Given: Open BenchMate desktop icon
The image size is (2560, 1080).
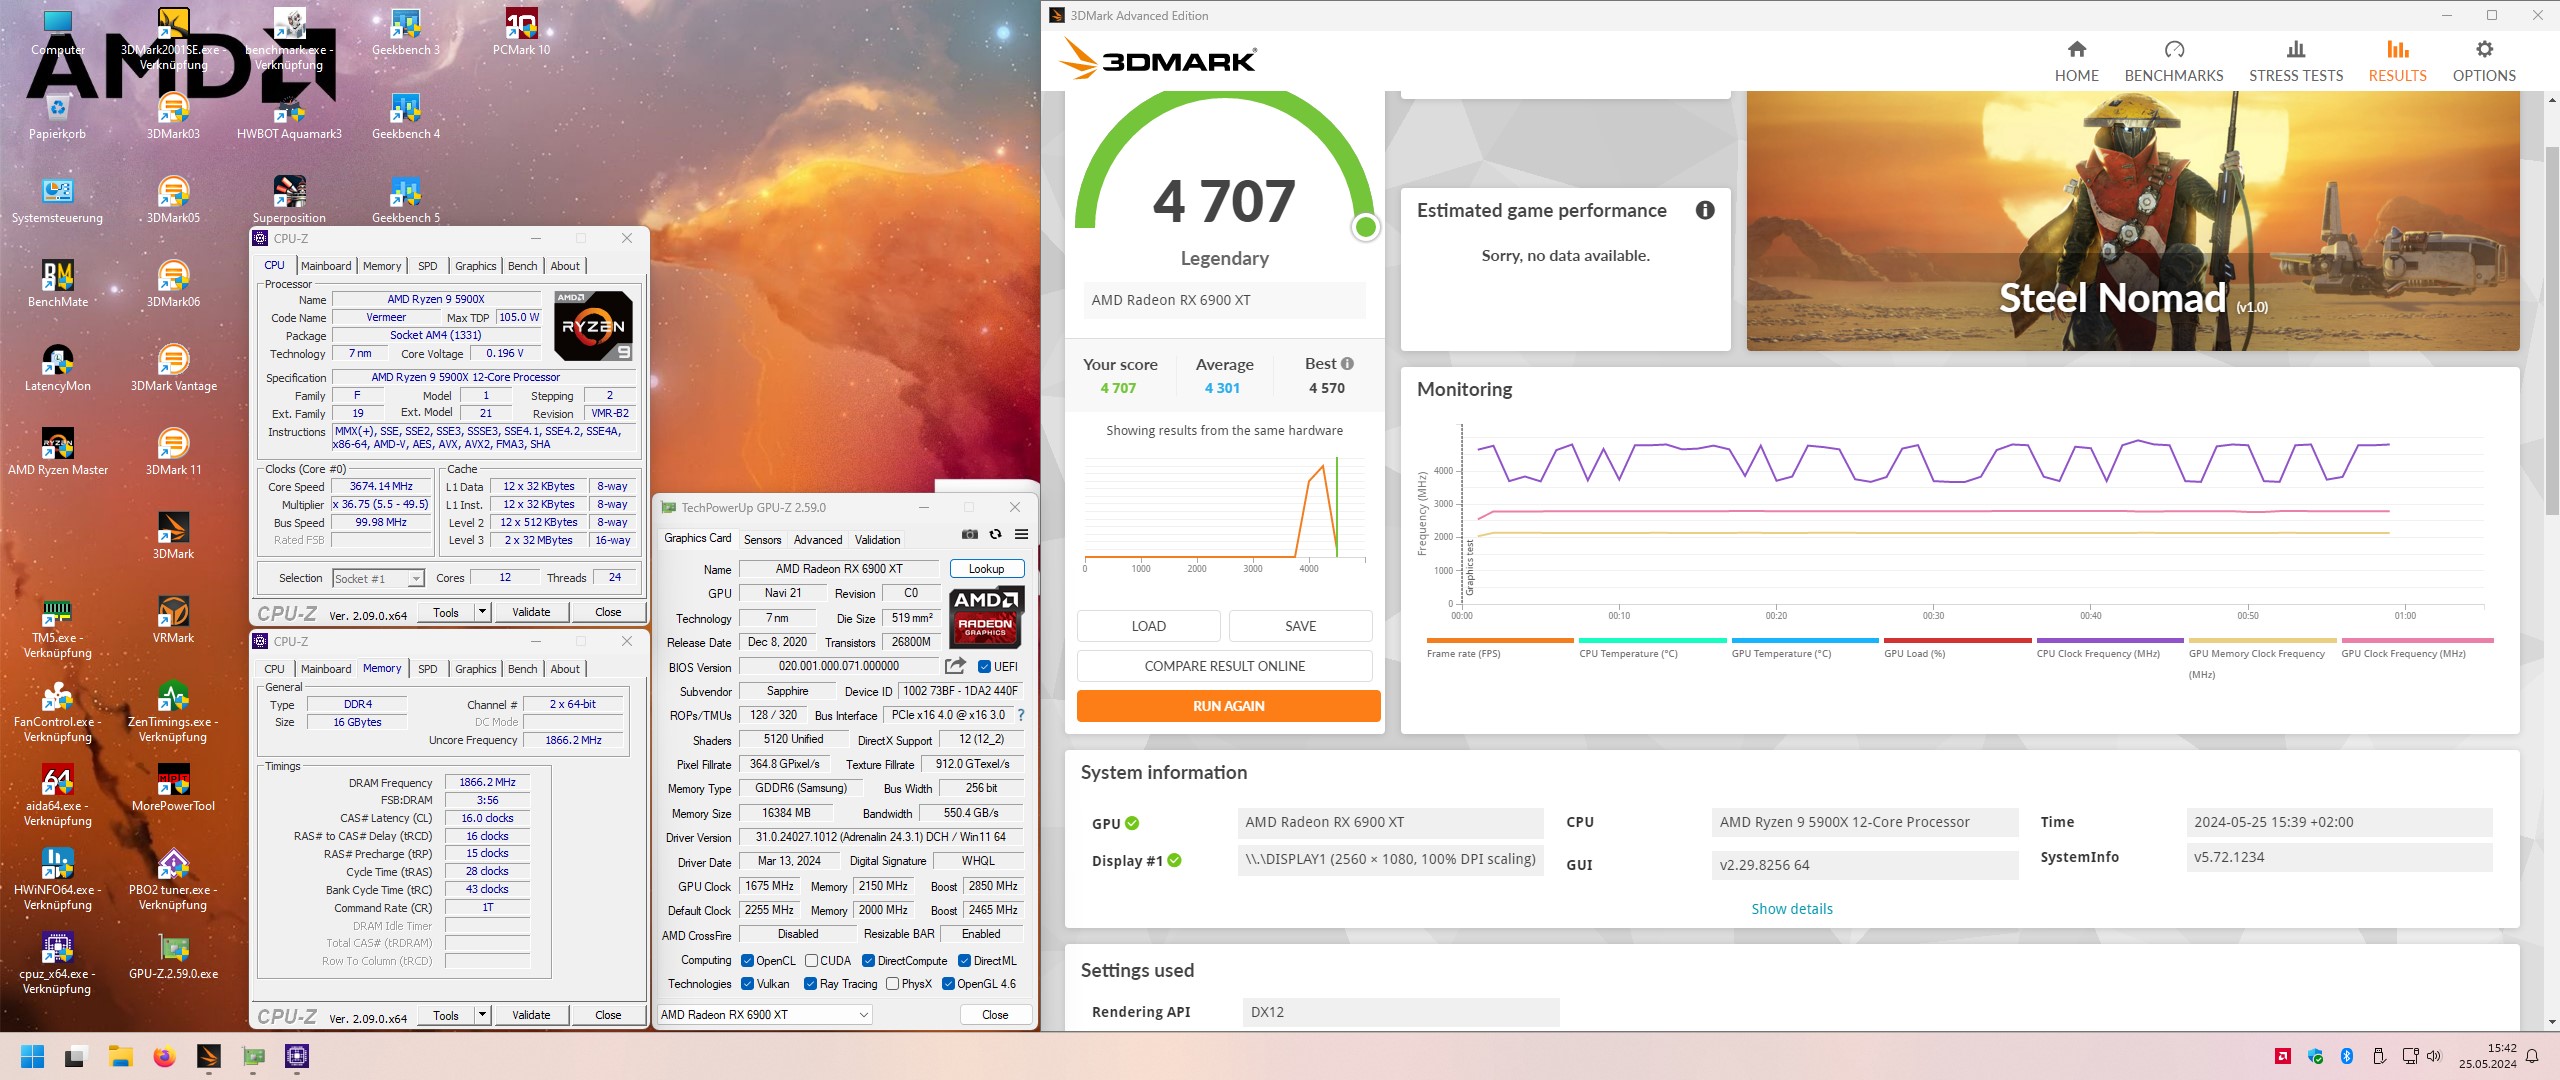Looking at the screenshot, I should point(58,284).
